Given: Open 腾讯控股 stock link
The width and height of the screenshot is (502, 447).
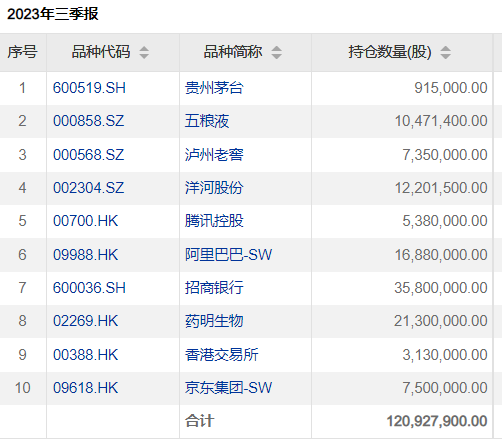Looking at the screenshot, I should (214, 221).
